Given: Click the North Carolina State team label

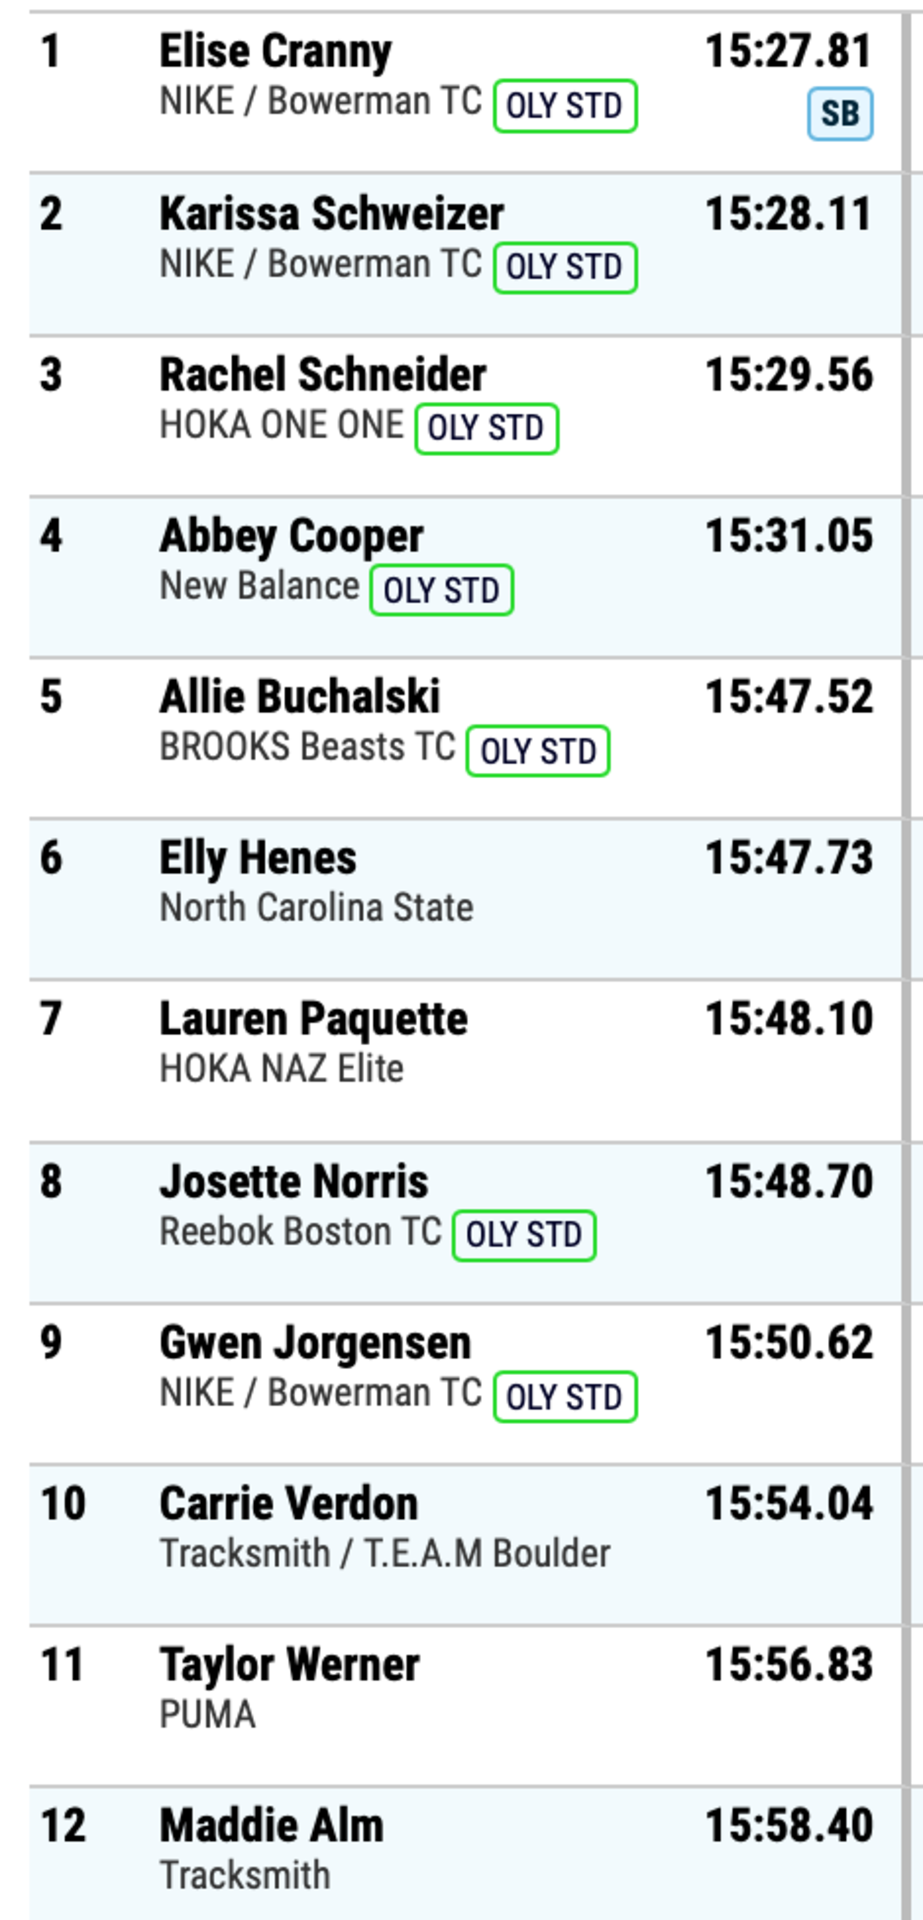Looking at the screenshot, I should [317, 907].
